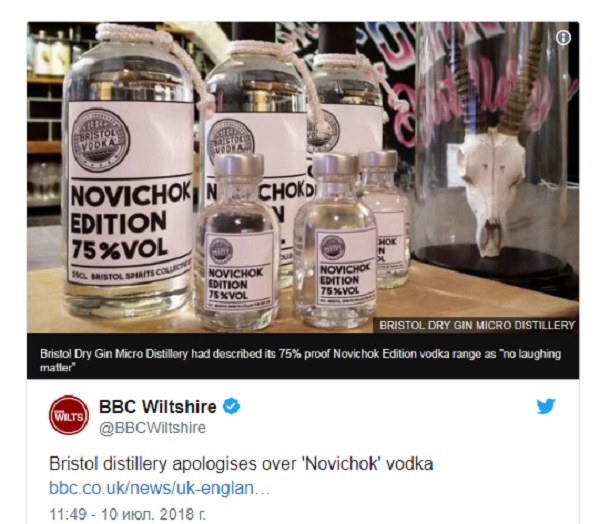Open the BBC Wilts profile avatar
Screen dimensions: 600x524
(68, 415)
